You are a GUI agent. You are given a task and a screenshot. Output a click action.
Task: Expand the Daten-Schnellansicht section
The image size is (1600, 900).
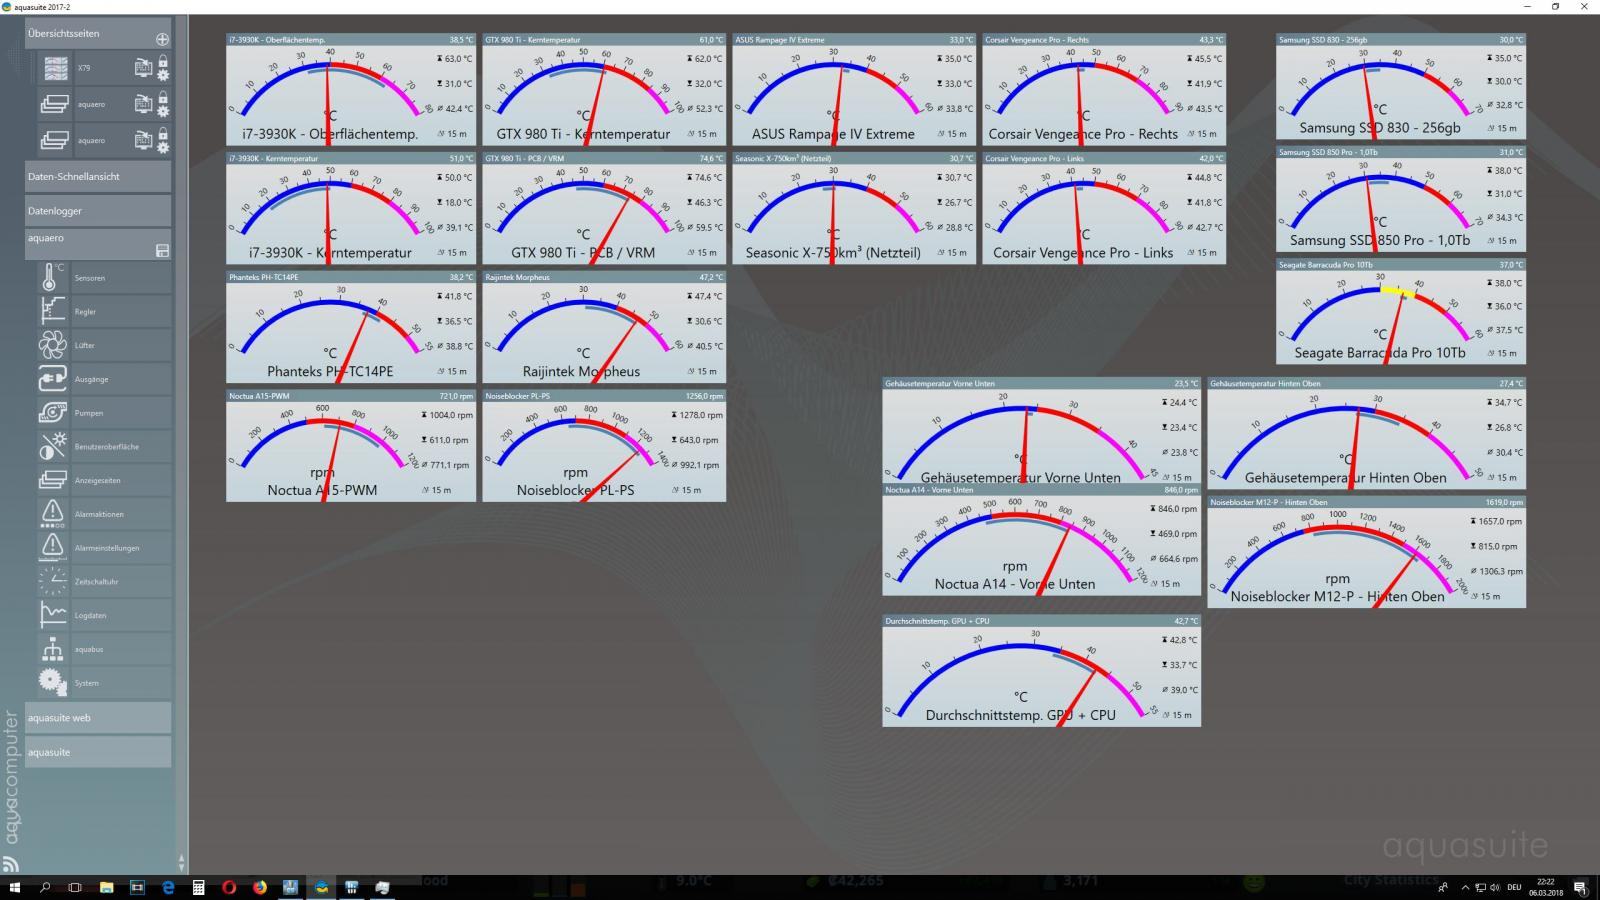[x=98, y=176]
